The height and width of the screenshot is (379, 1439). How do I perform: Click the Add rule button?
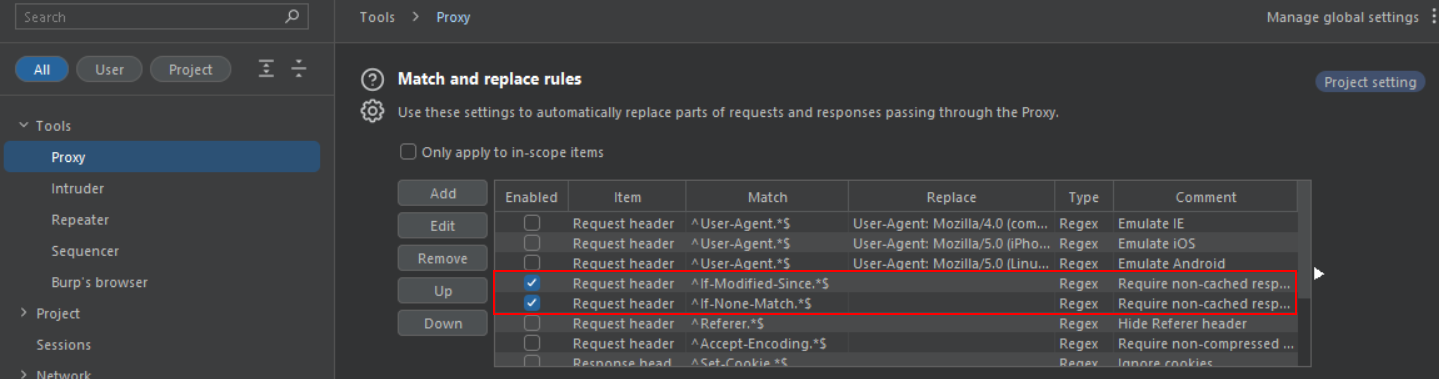click(443, 193)
